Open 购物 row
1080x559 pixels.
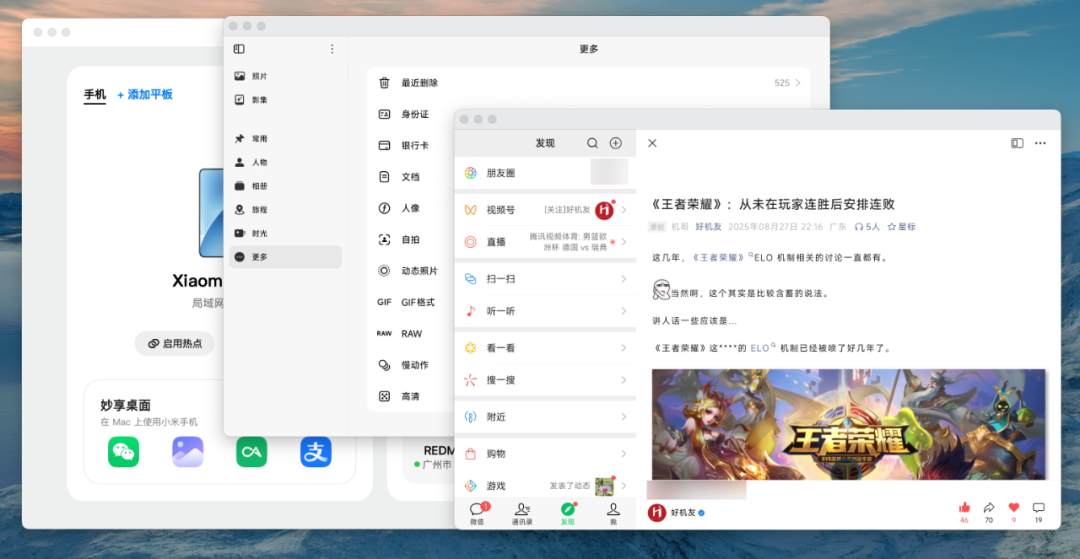[545, 454]
